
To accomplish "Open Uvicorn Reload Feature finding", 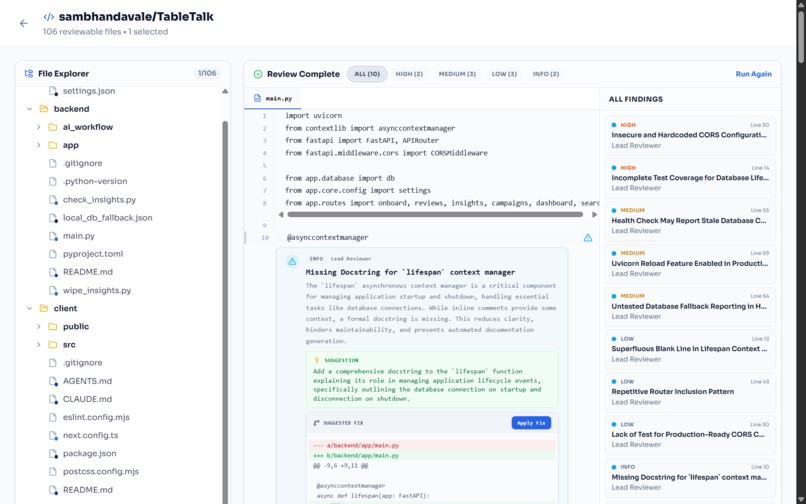I will (690, 263).
